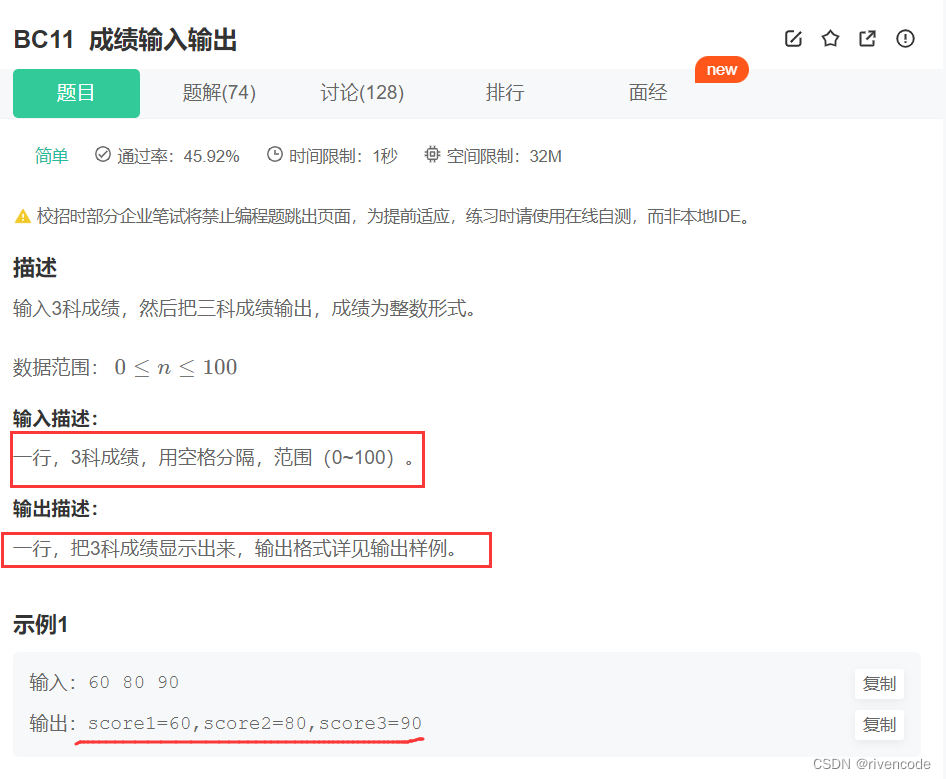Click the 数据范围 formula line
The image size is (946, 779).
[125, 367]
